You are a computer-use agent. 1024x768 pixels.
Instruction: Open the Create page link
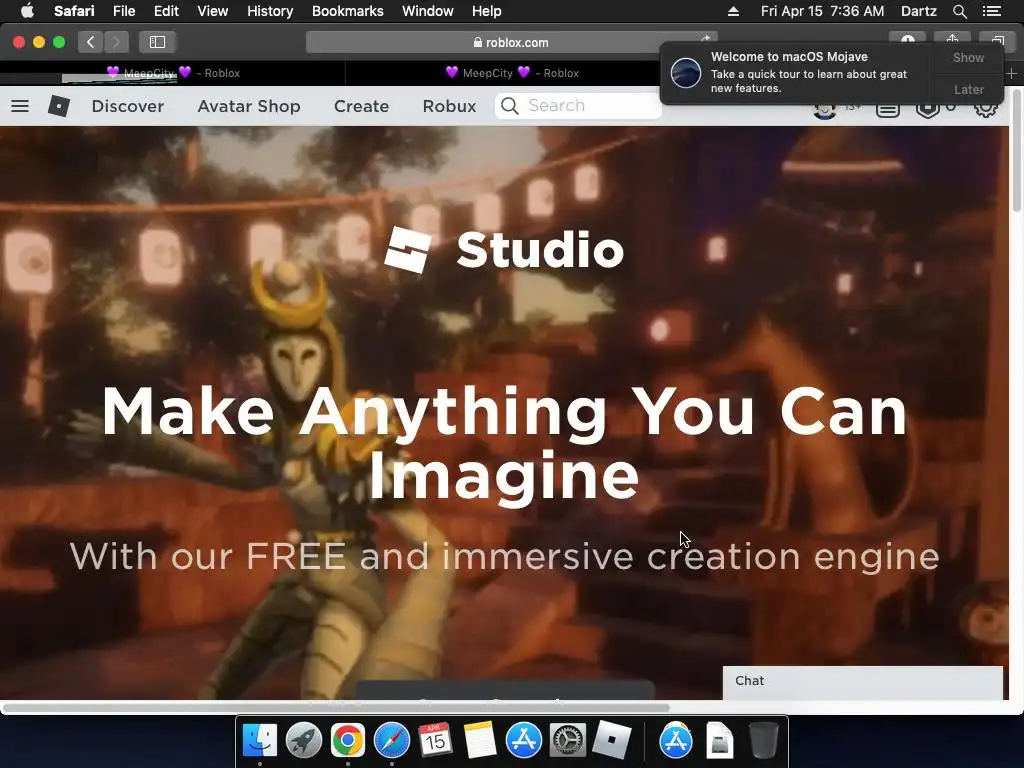pos(361,106)
